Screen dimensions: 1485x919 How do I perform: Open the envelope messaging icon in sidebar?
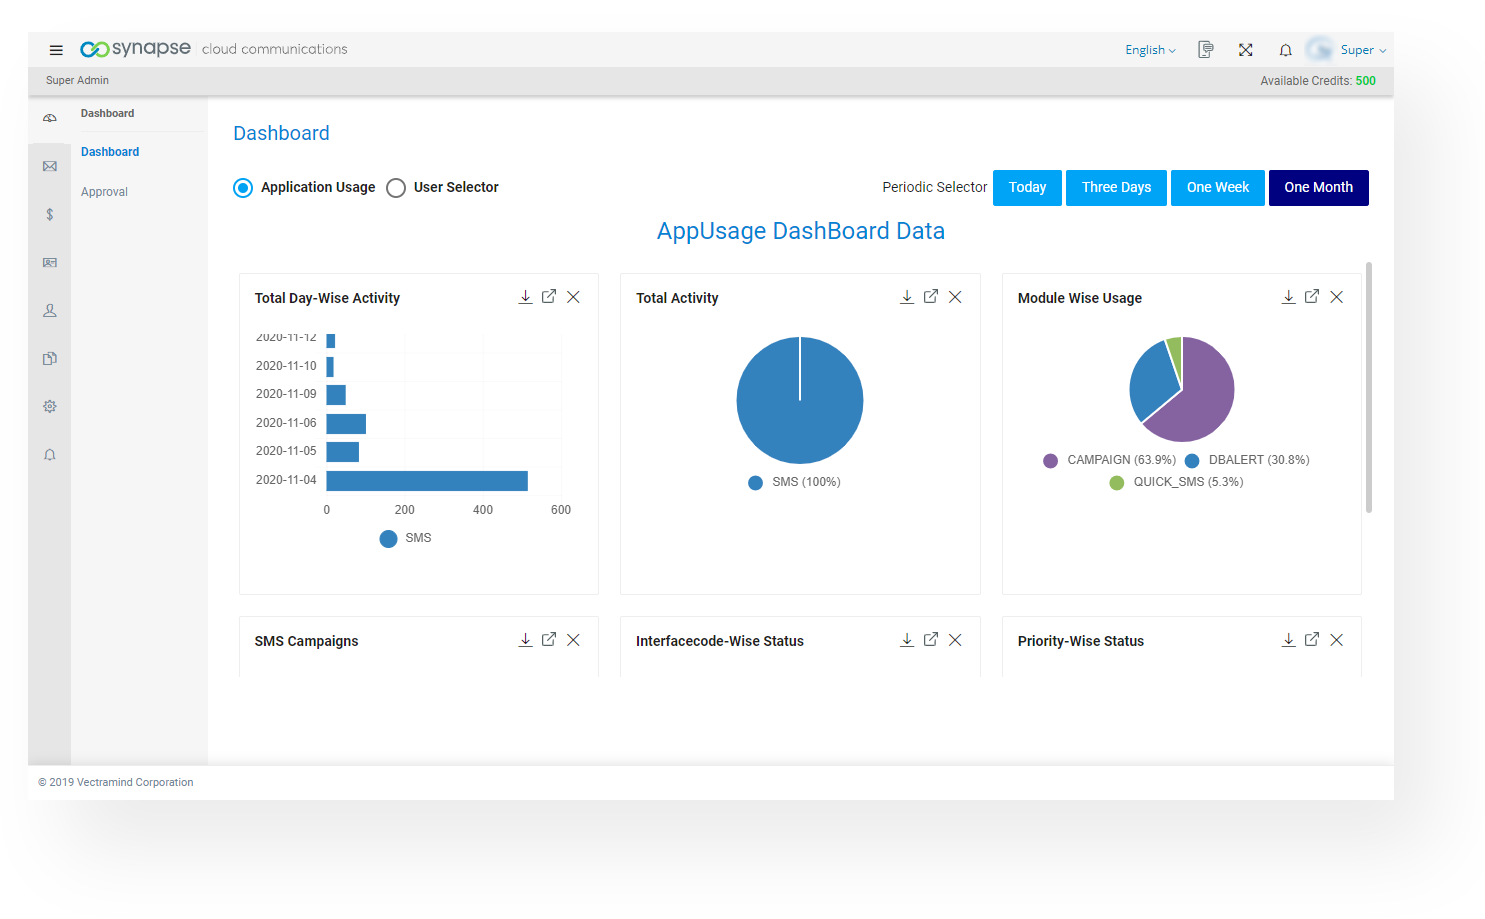click(x=50, y=166)
